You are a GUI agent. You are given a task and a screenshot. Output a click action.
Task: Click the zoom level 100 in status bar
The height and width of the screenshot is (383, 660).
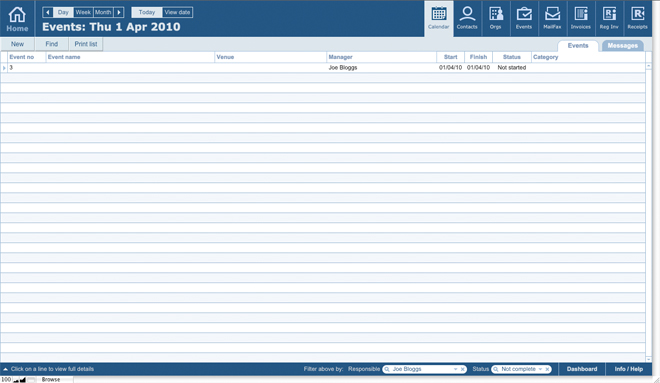(6, 380)
